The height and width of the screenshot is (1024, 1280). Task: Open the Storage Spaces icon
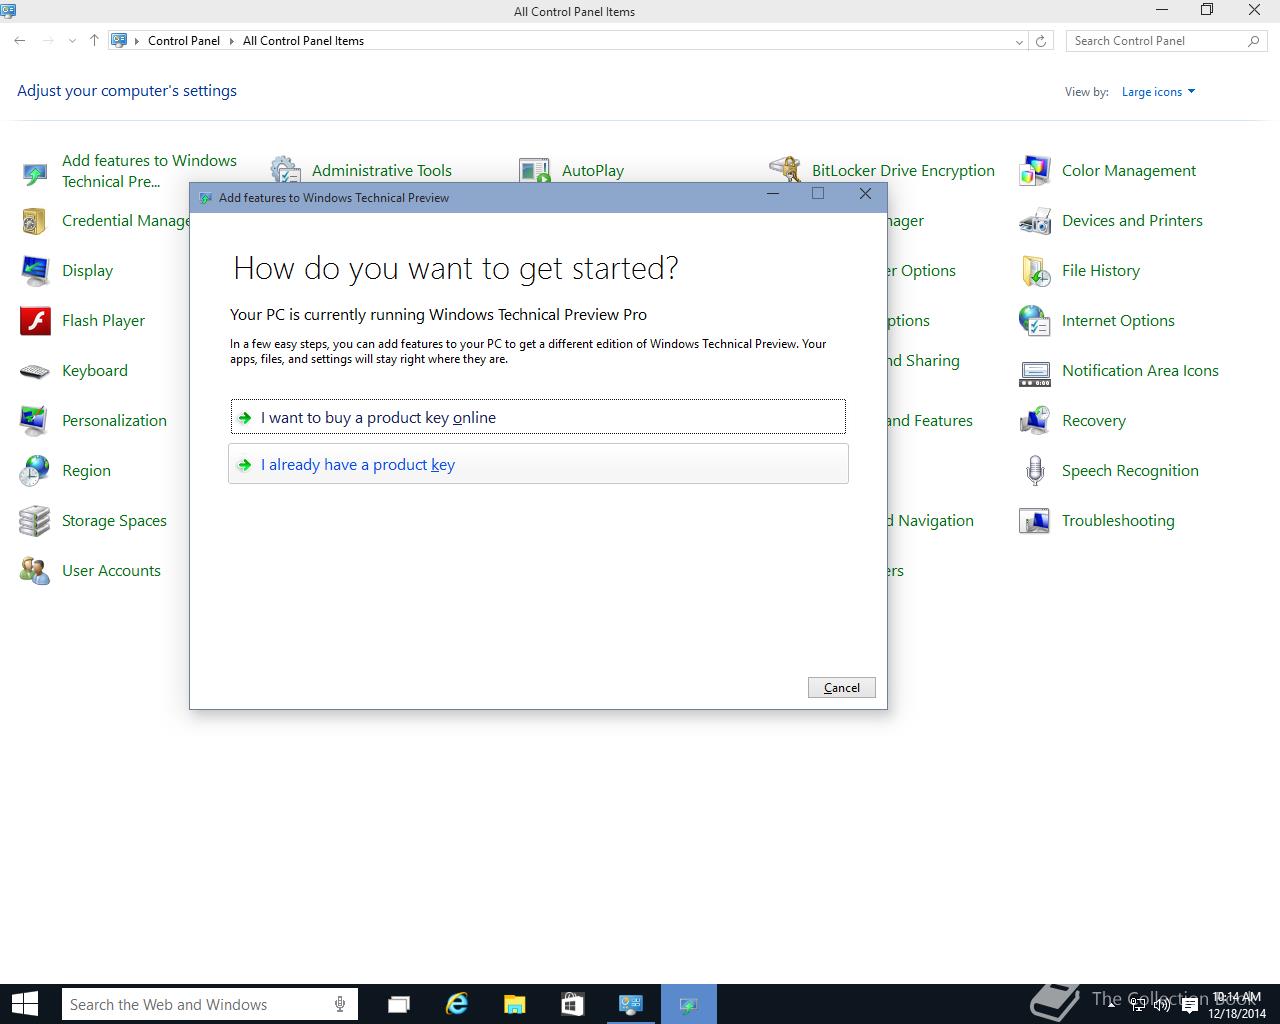point(35,521)
